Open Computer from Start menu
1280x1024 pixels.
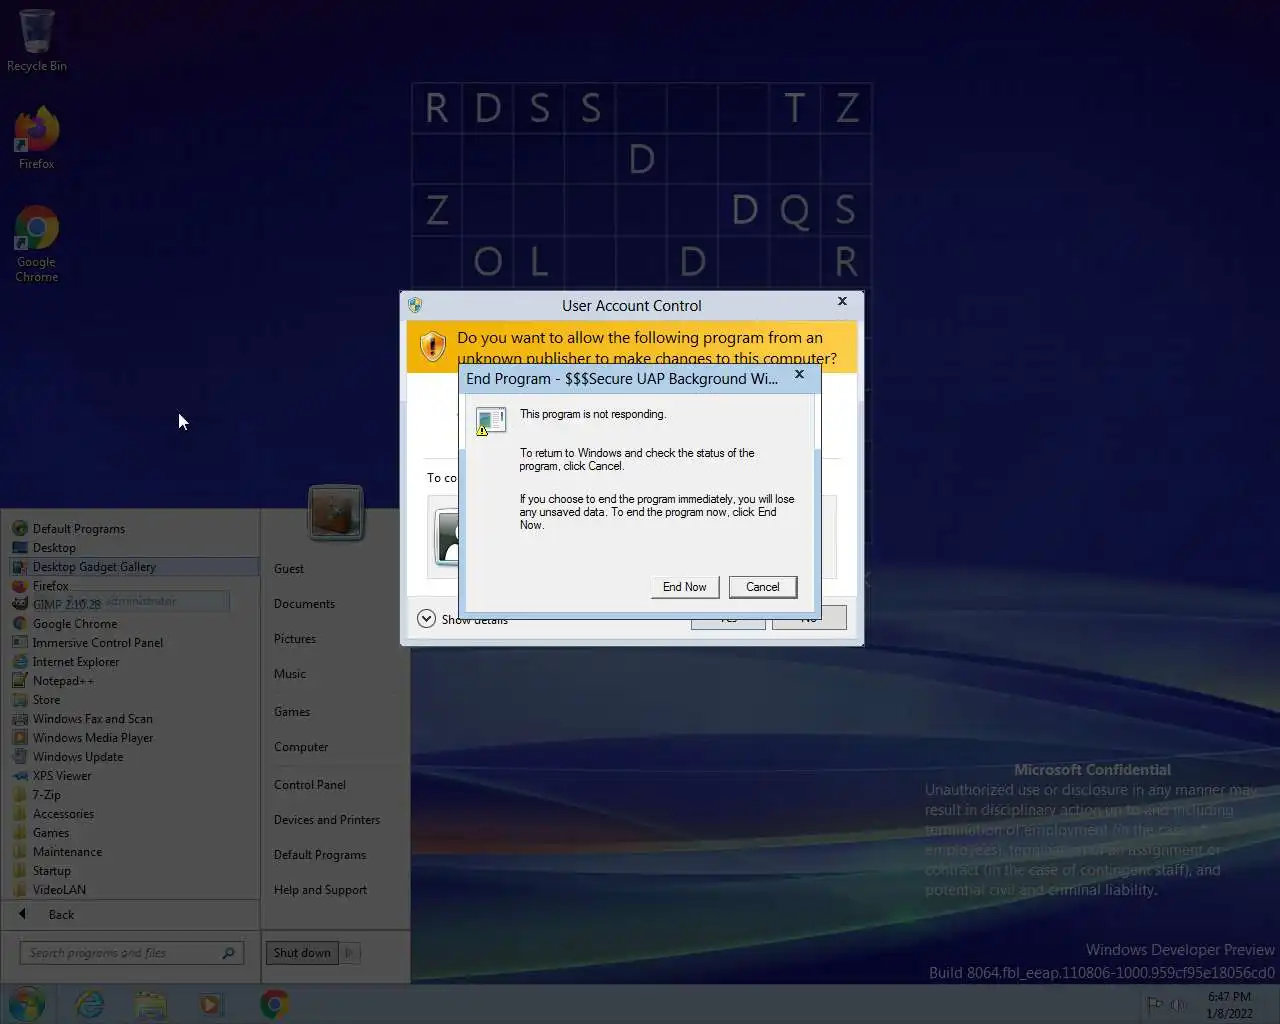click(x=301, y=747)
